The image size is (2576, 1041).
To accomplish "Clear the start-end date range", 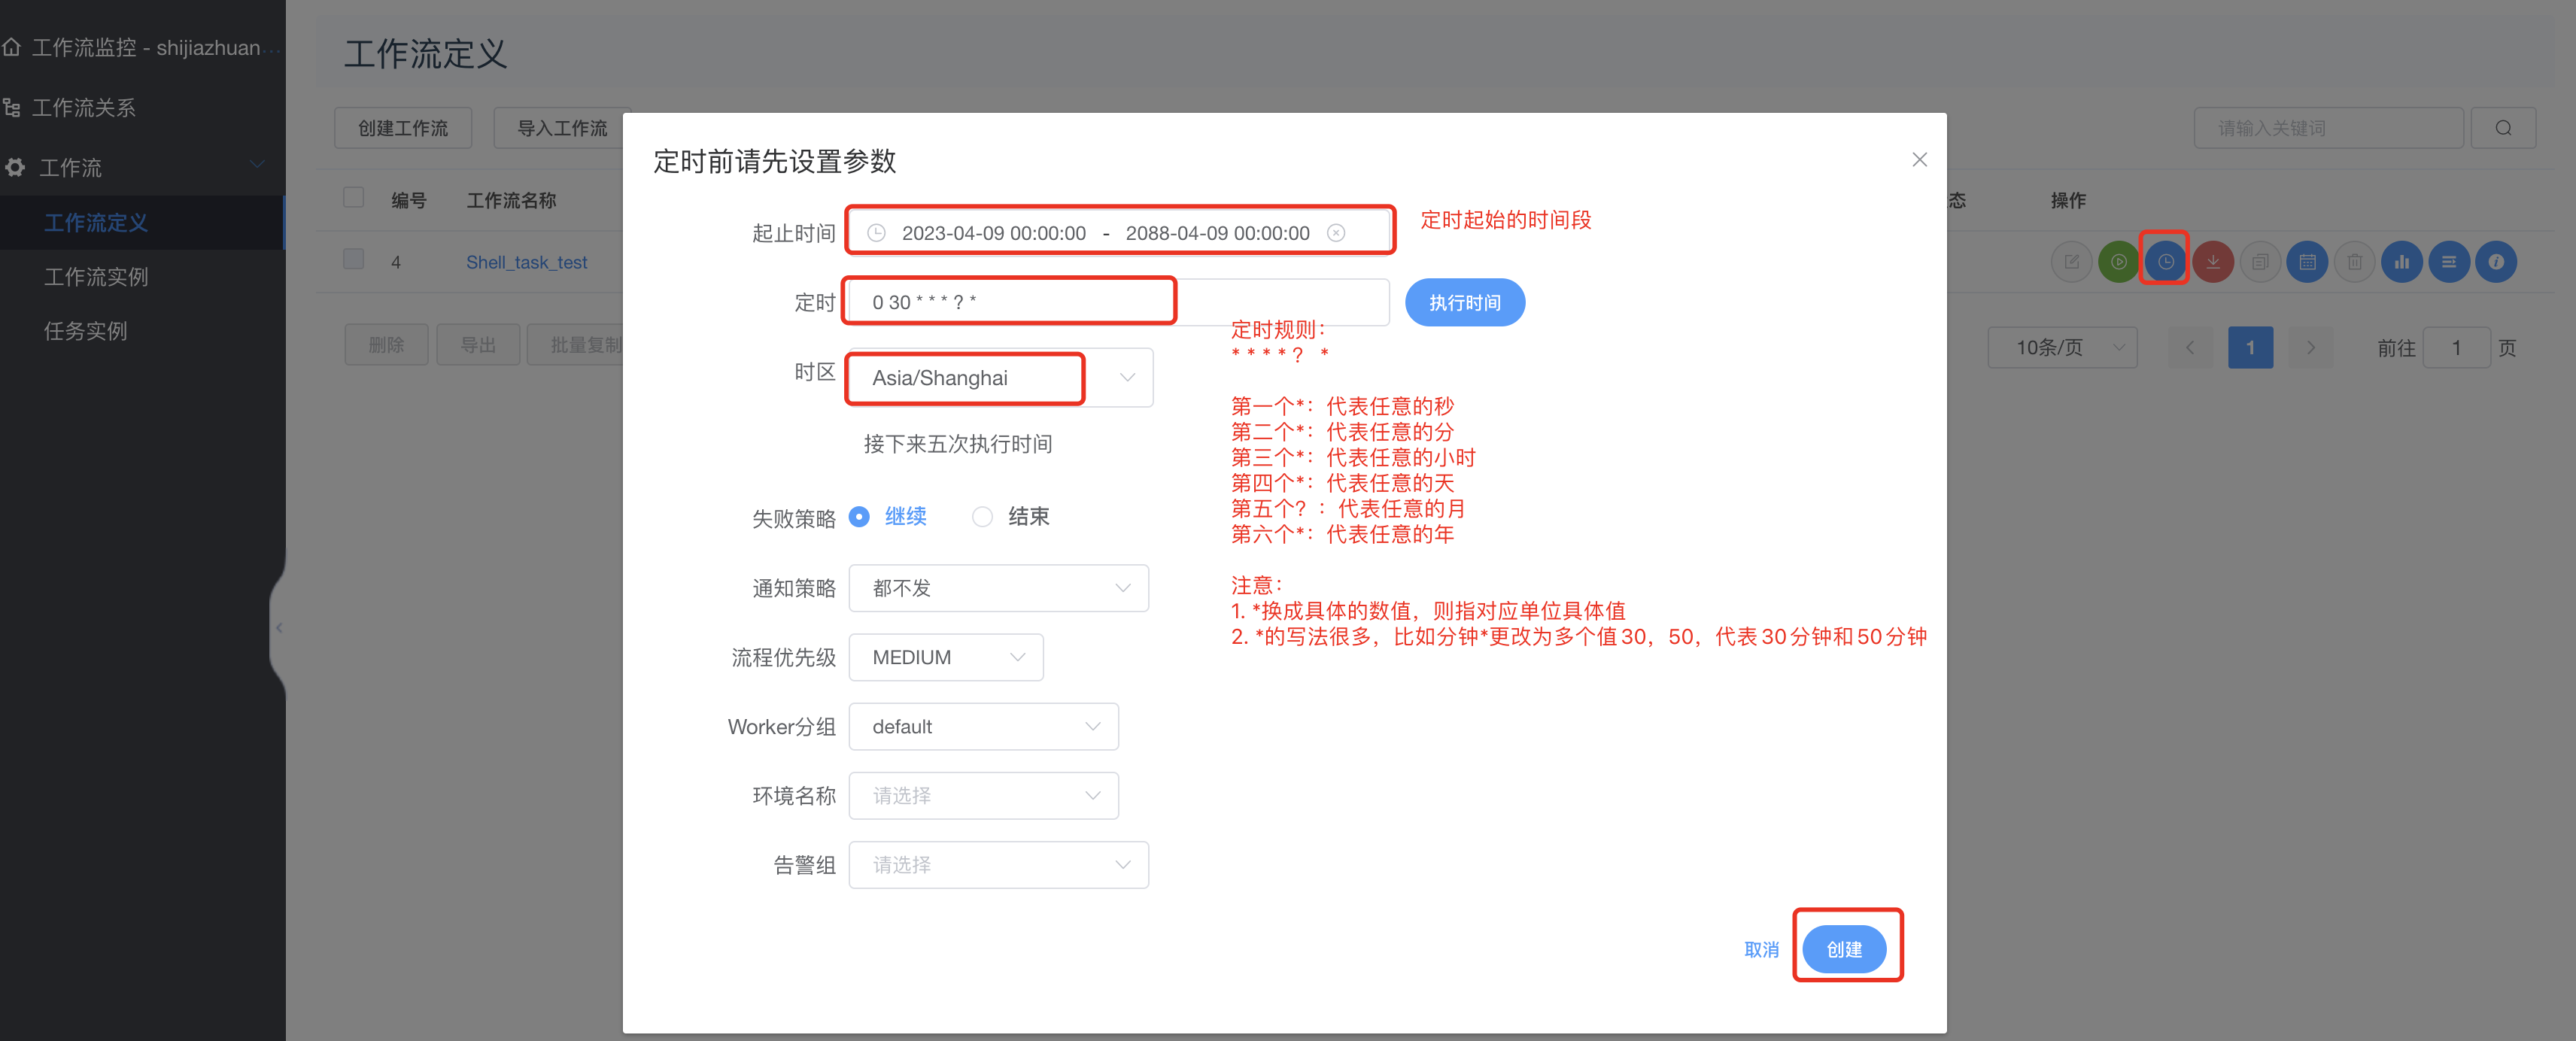I will (x=1335, y=233).
